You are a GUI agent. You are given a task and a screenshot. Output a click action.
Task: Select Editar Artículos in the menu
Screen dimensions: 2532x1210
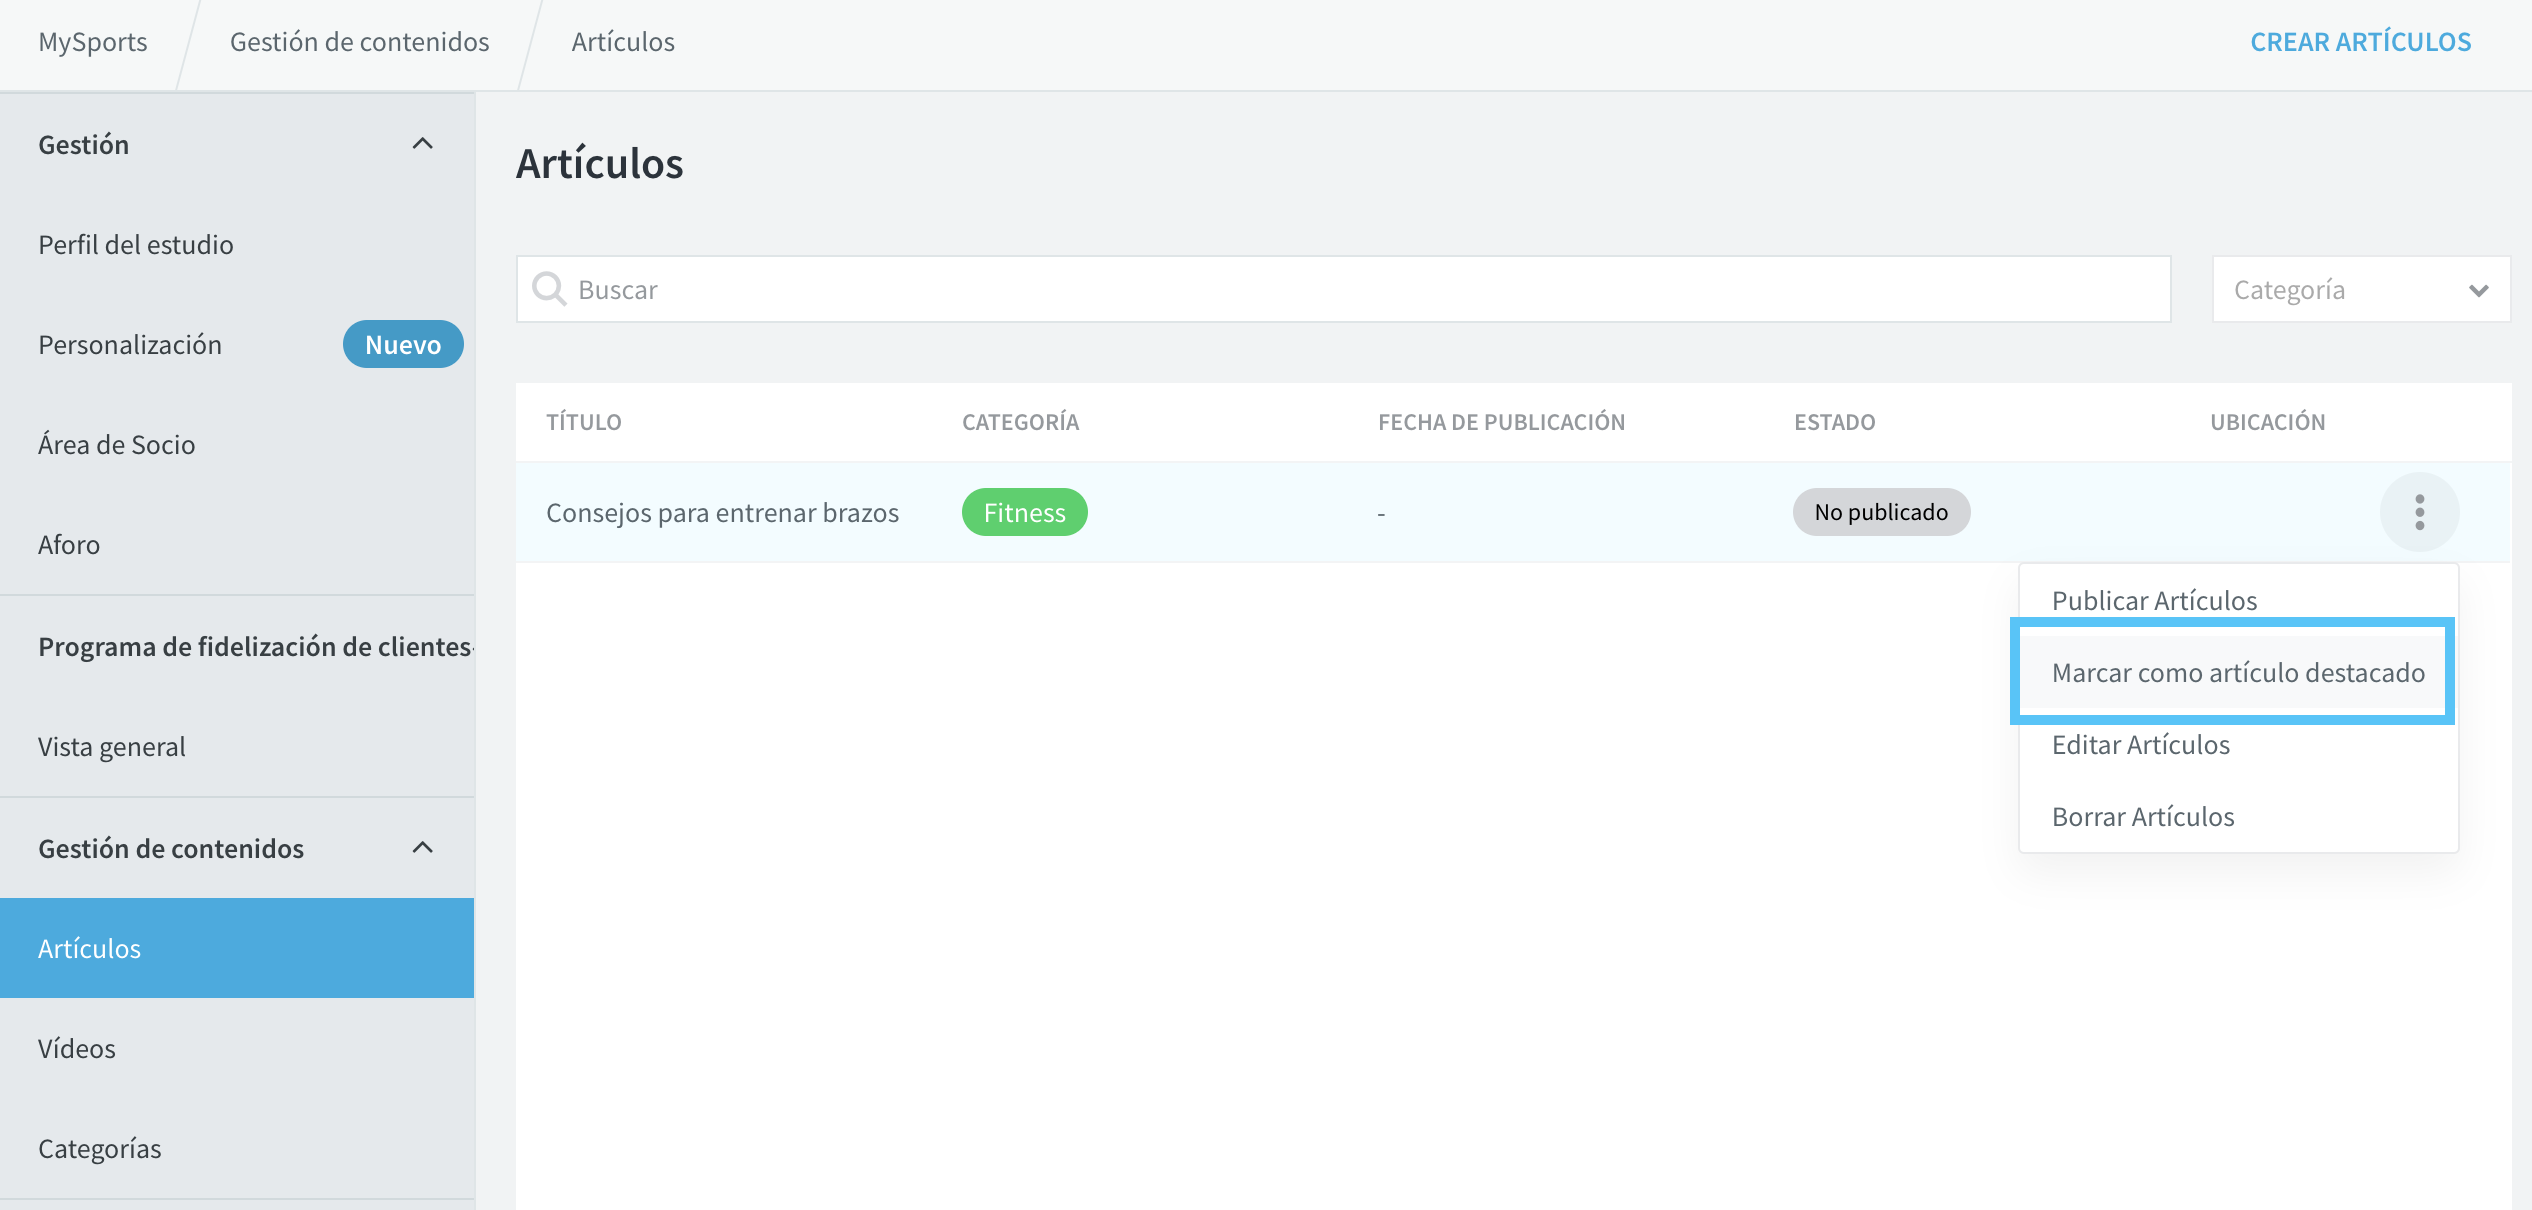(2141, 744)
